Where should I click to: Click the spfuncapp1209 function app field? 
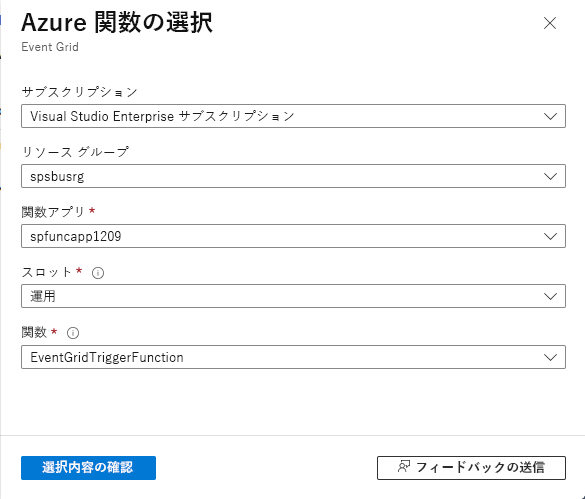coord(293,236)
